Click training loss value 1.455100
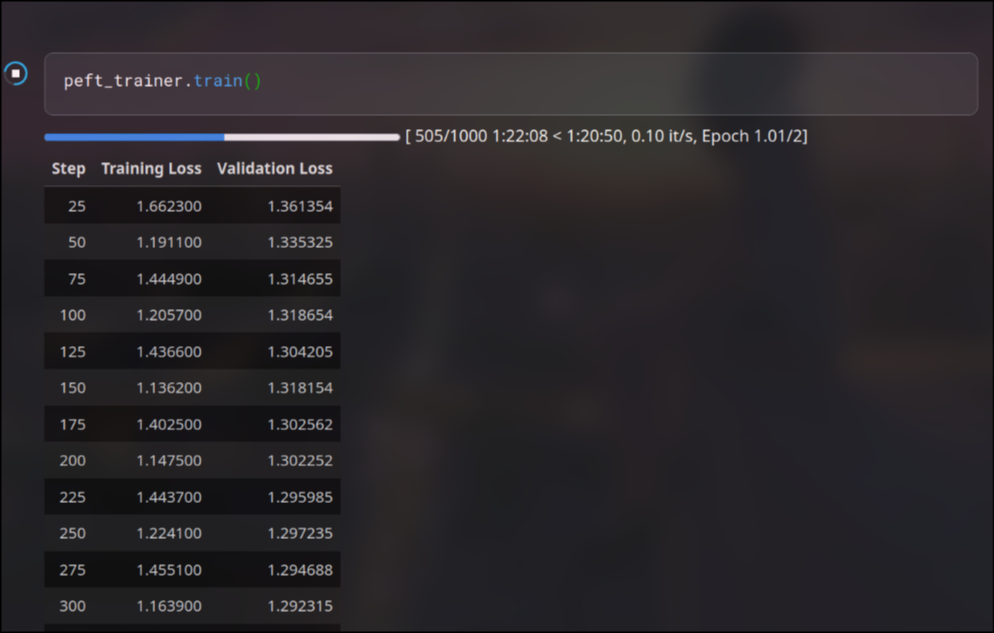 pos(169,570)
